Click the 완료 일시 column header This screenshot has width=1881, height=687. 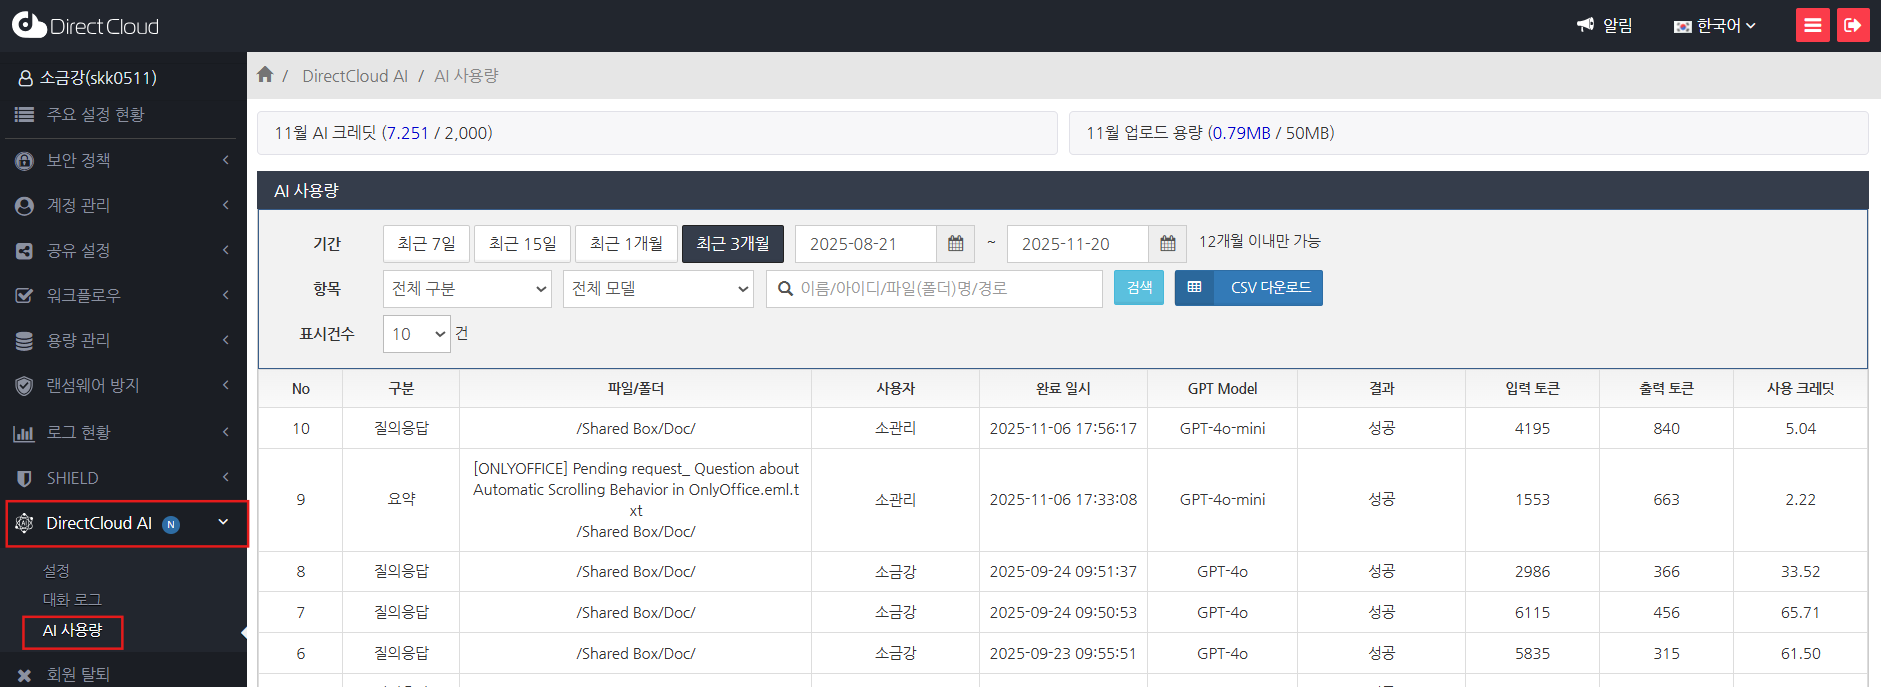tap(1063, 389)
